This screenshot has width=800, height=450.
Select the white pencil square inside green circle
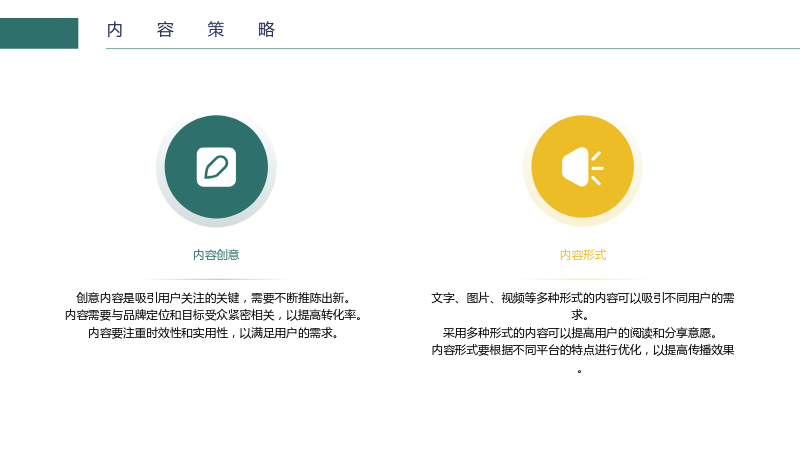216,167
